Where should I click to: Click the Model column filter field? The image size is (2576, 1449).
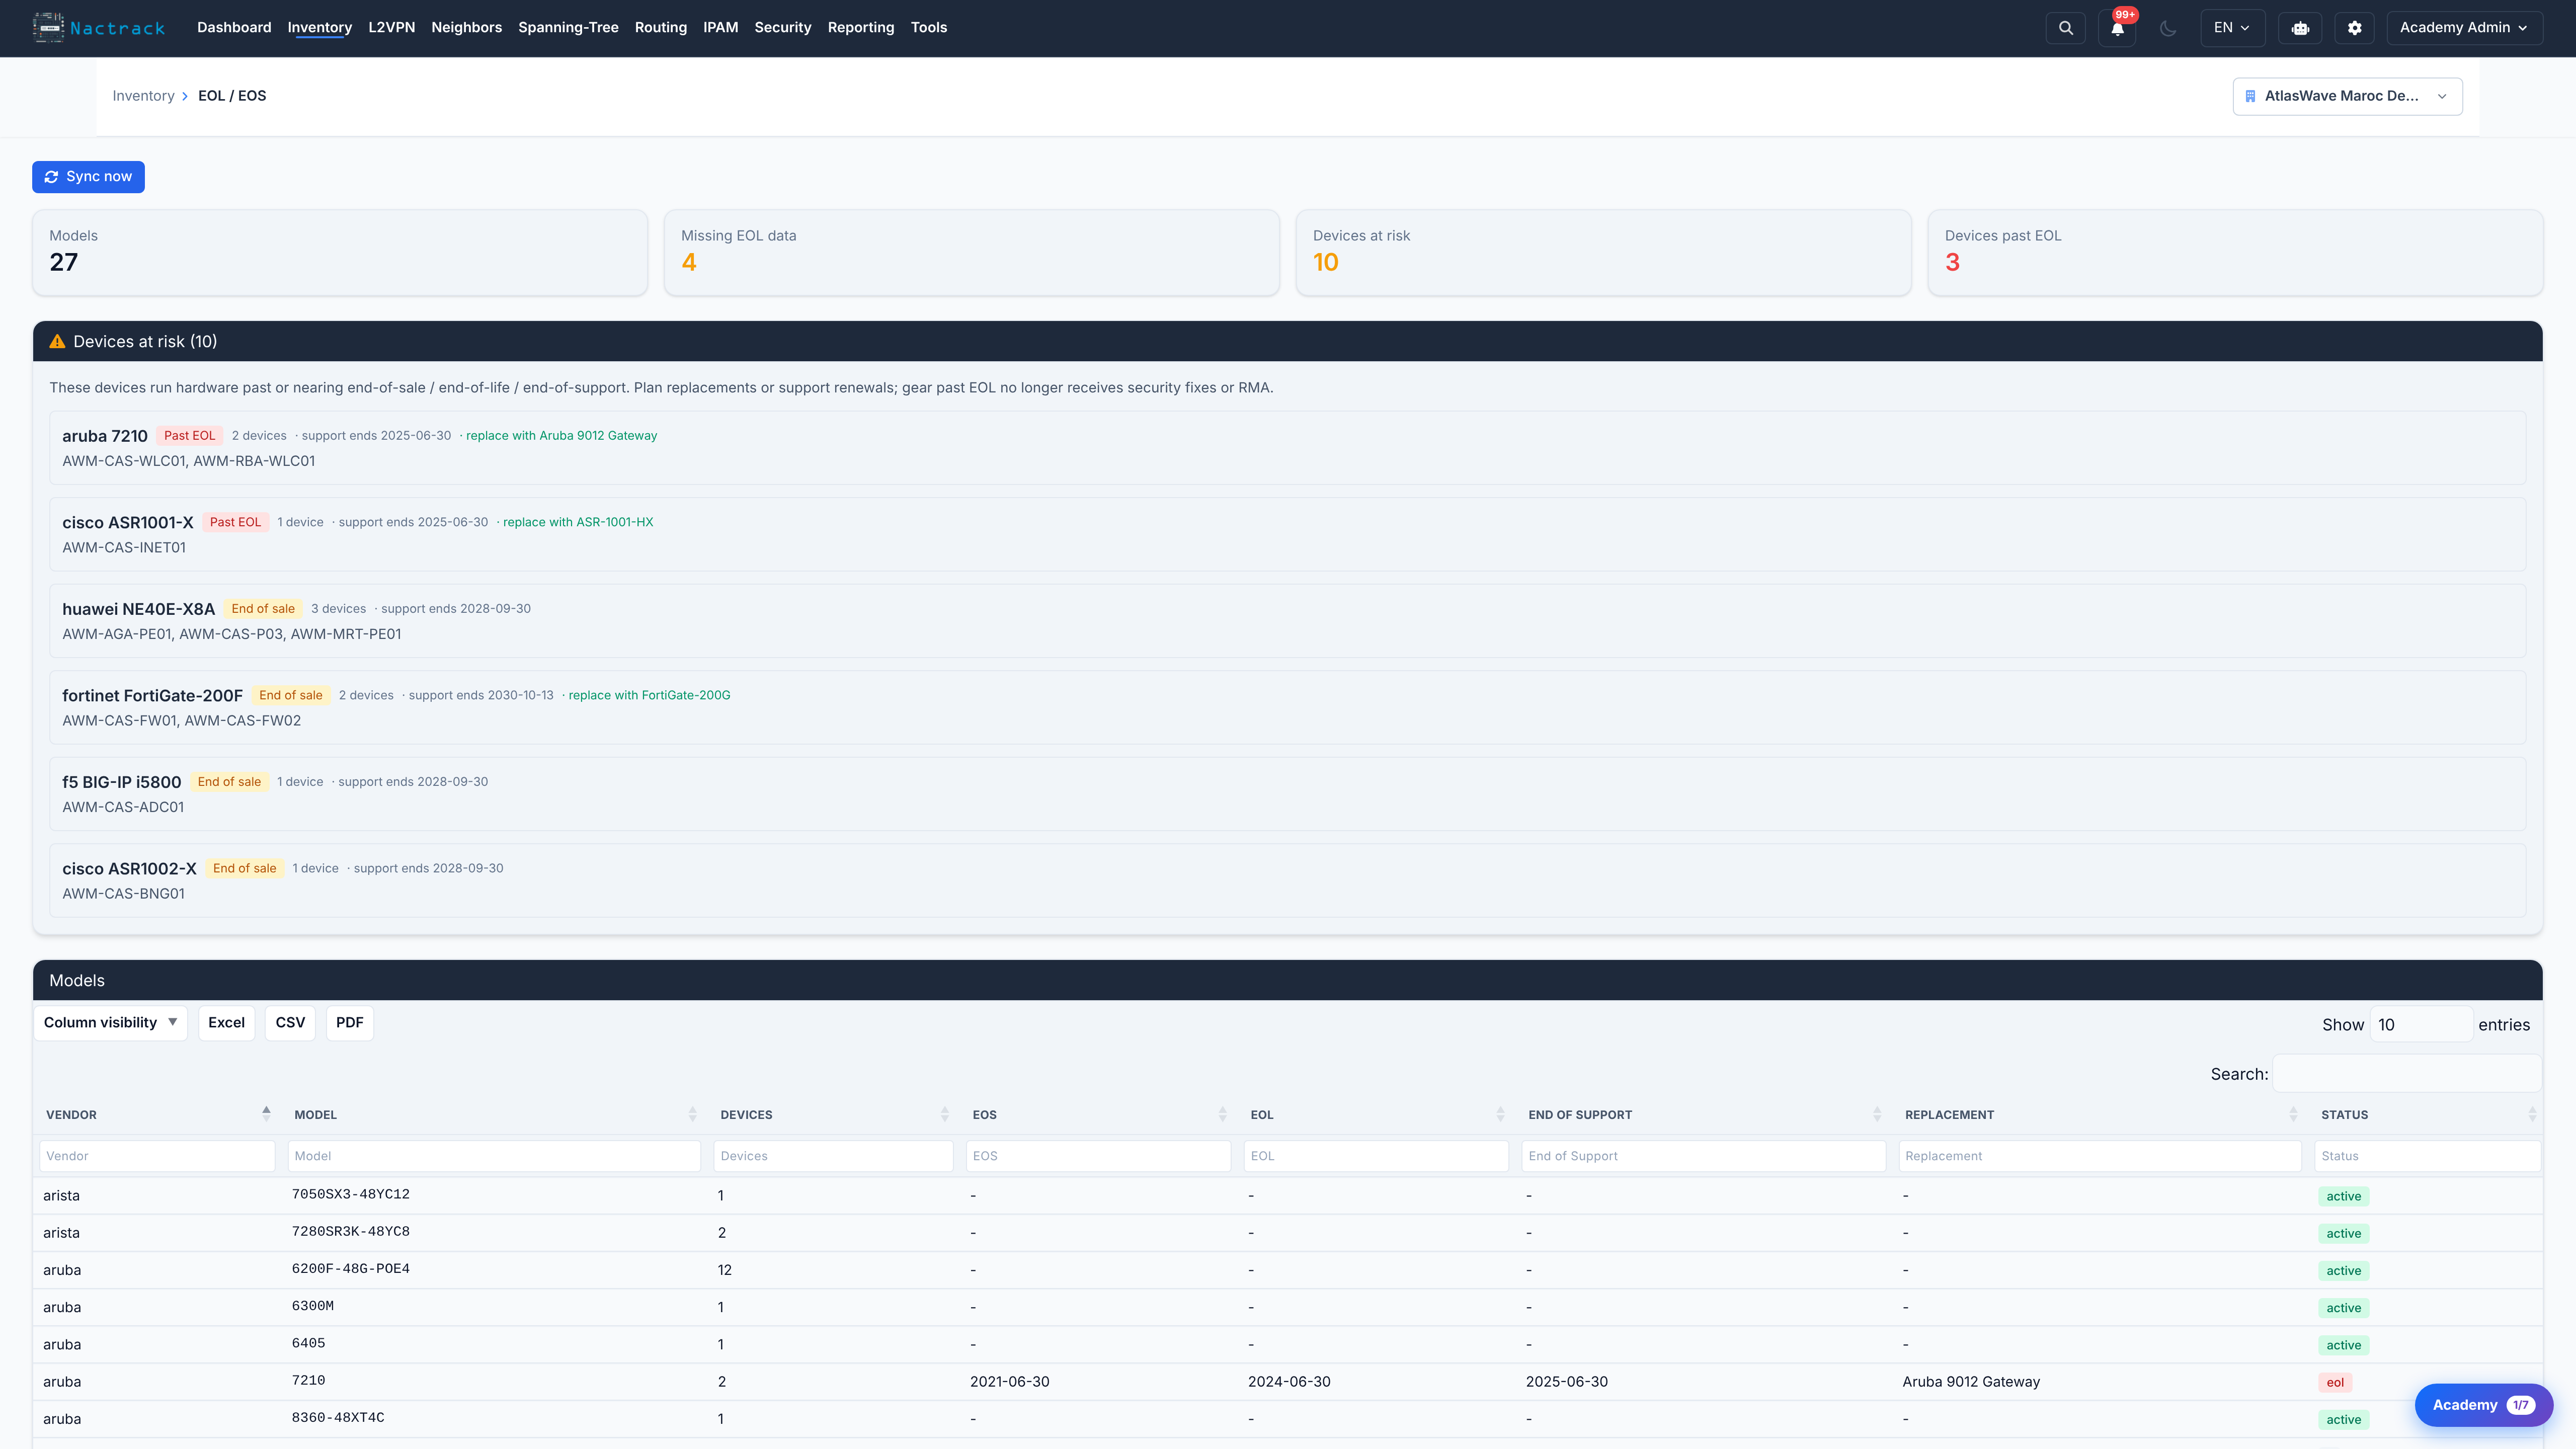tap(494, 1156)
